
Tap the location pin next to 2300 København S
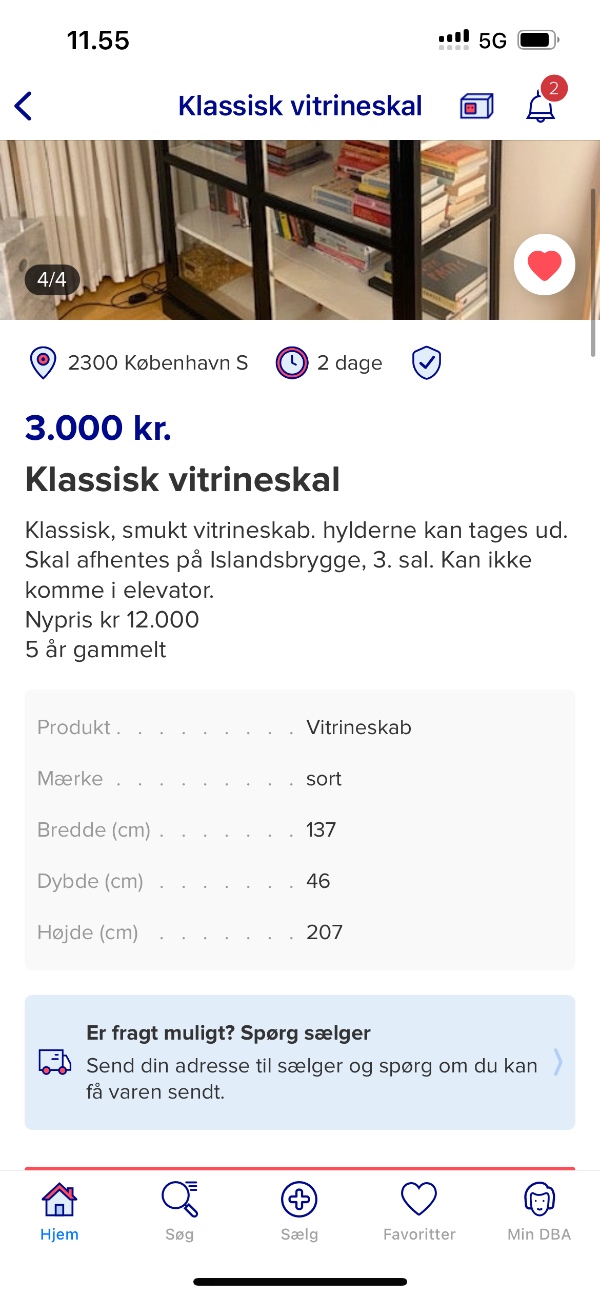41,362
